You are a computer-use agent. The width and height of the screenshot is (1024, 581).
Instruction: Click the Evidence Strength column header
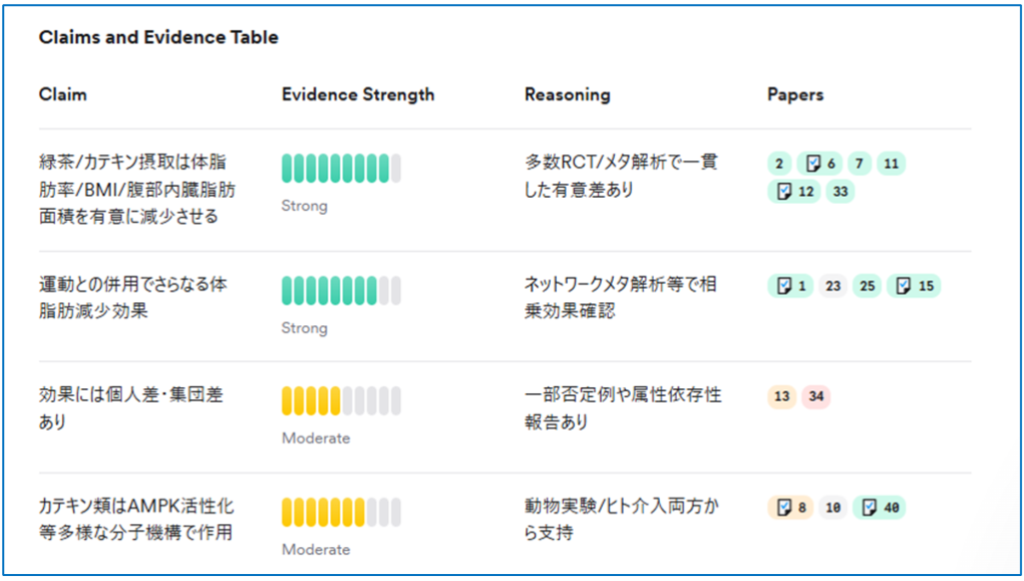tap(358, 95)
